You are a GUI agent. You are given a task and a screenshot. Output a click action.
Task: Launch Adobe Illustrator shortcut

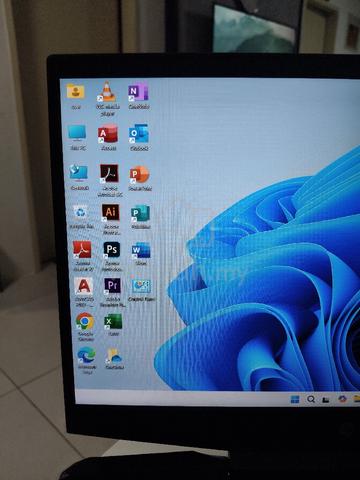[x=110, y=212]
